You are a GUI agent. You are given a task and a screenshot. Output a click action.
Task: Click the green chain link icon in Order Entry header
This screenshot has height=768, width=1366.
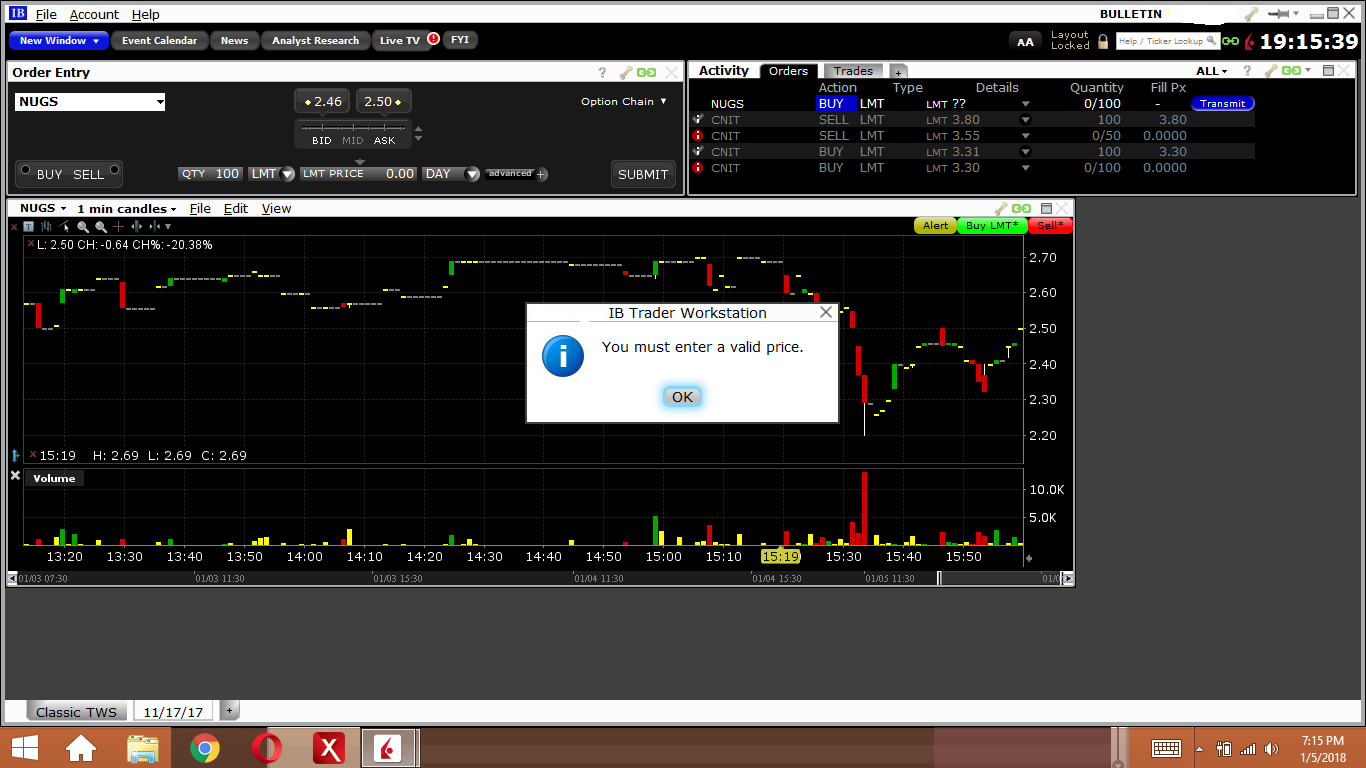tap(647, 72)
